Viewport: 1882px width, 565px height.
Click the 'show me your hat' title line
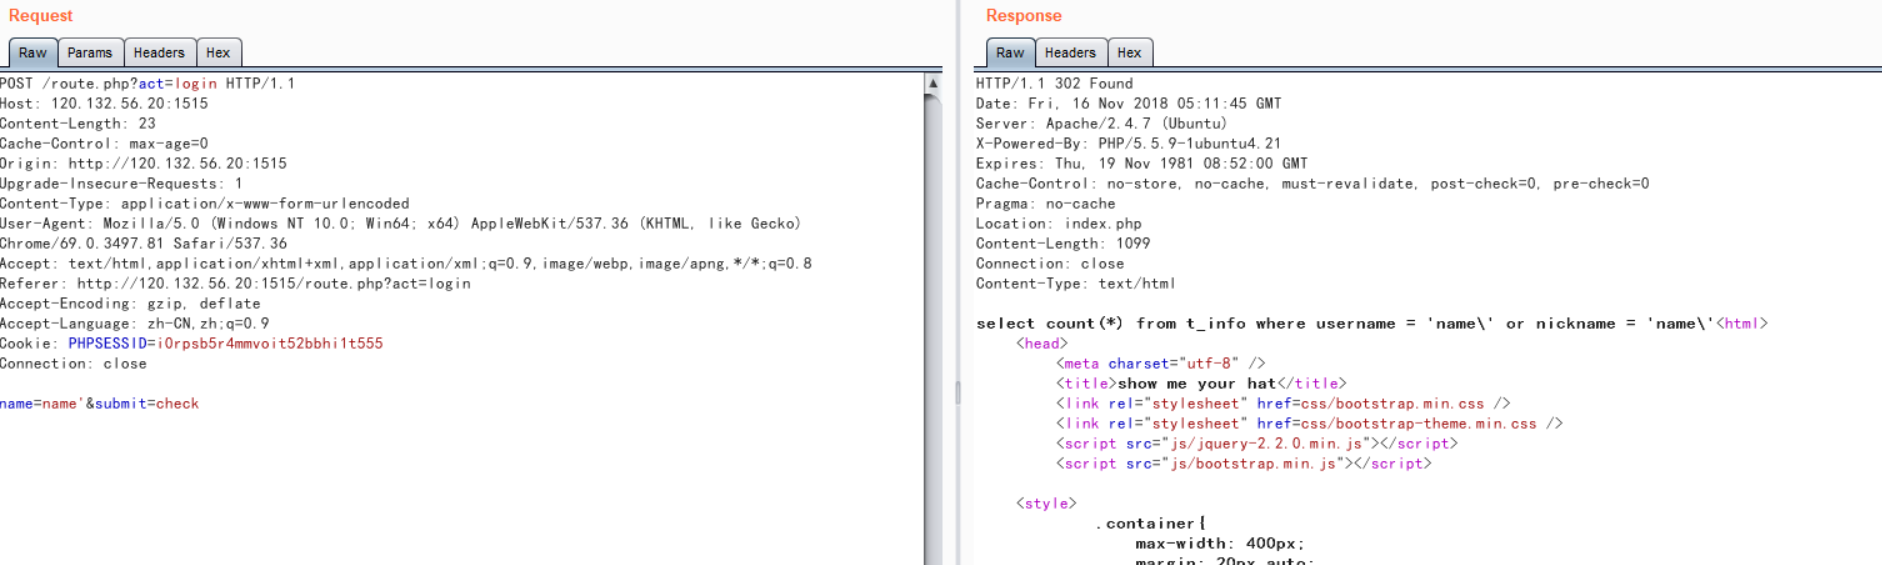click(x=1202, y=384)
